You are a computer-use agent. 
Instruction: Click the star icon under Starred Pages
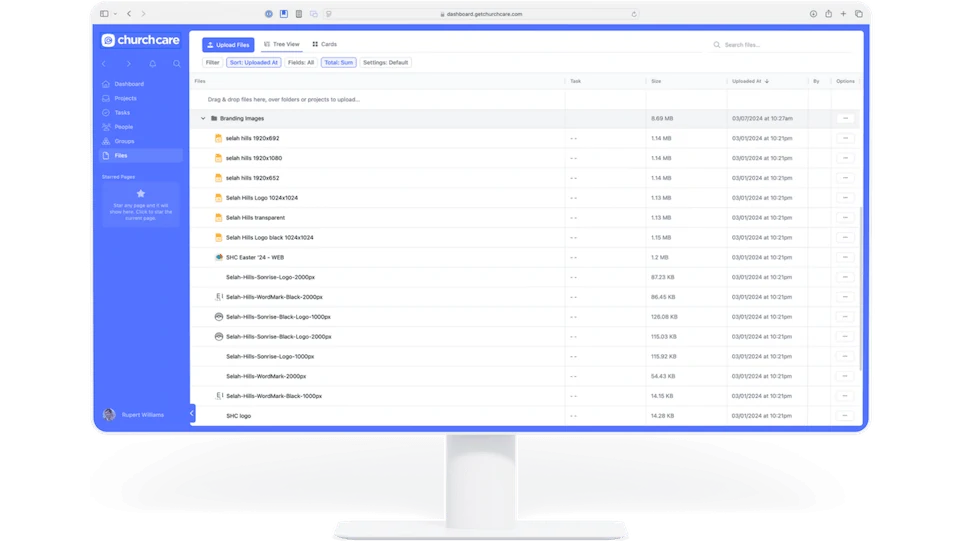click(x=140, y=194)
